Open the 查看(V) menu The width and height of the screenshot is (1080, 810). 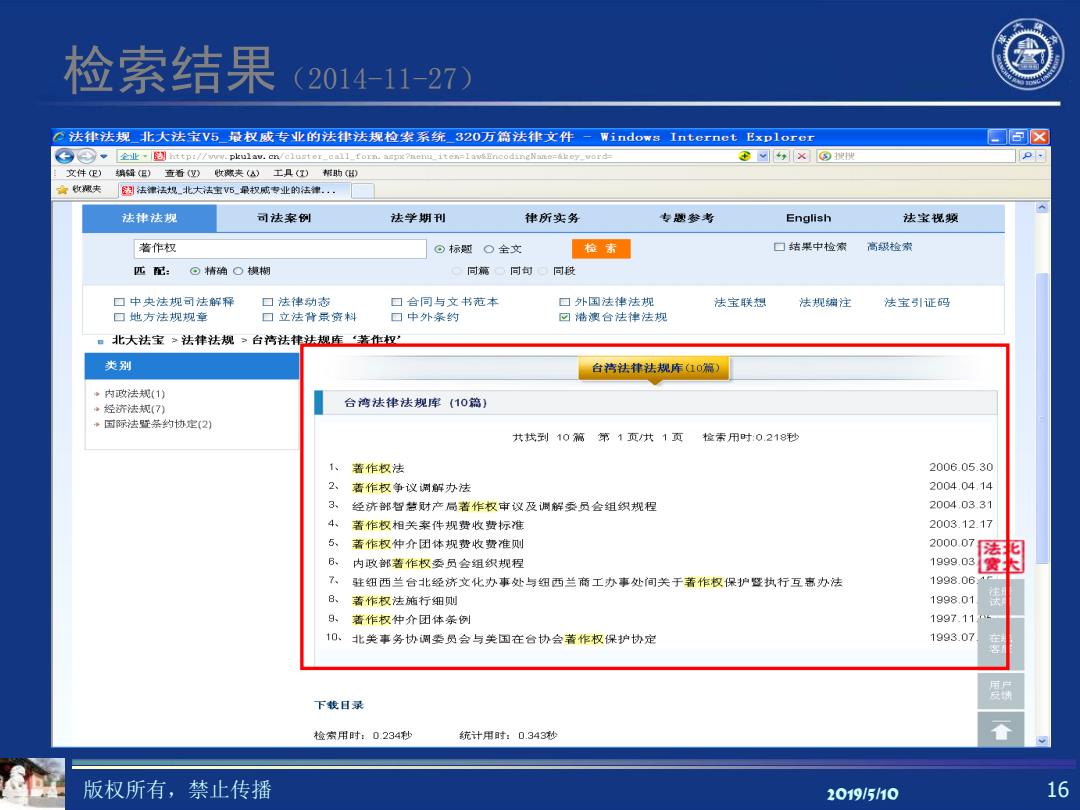coord(183,173)
